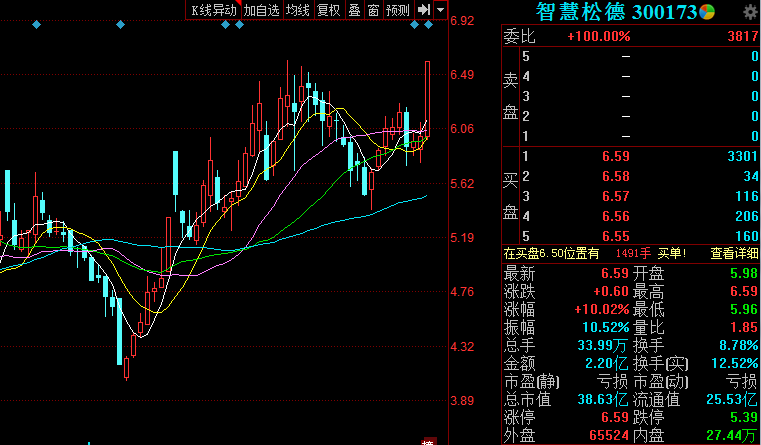Click bid volume 116
The image size is (761, 445).
pyautogui.click(x=746, y=196)
